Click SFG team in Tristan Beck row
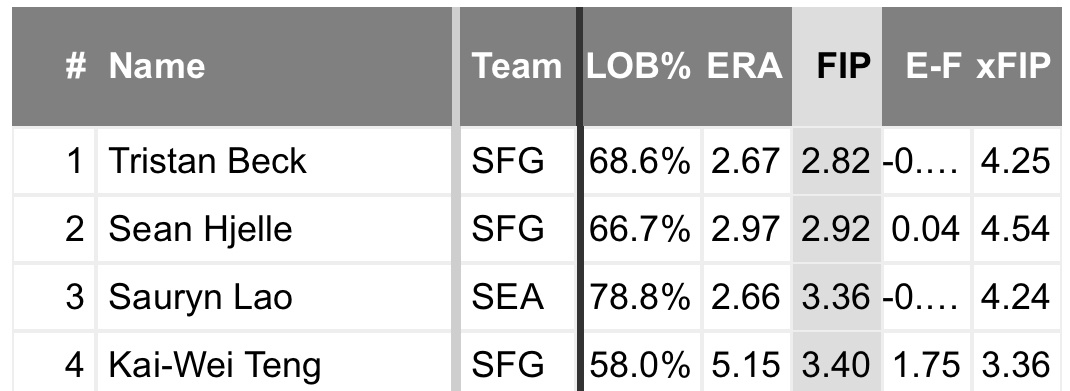The height and width of the screenshot is (391, 1070). point(508,162)
